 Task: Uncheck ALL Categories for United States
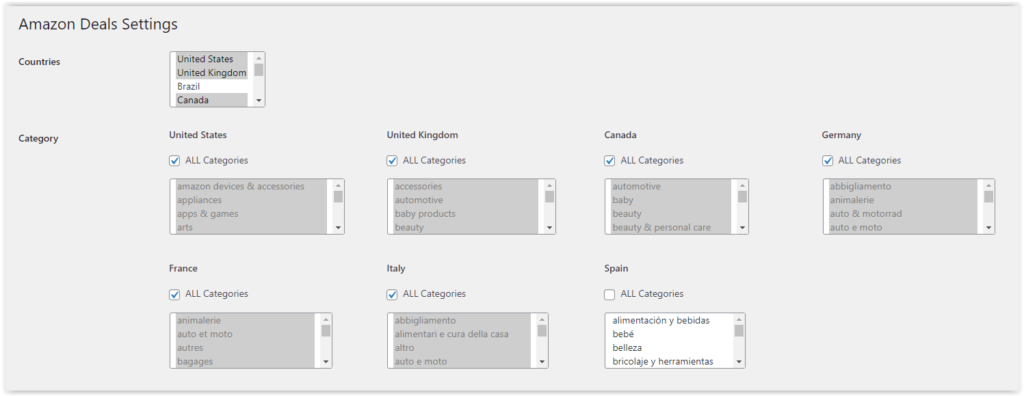pos(174,161)
